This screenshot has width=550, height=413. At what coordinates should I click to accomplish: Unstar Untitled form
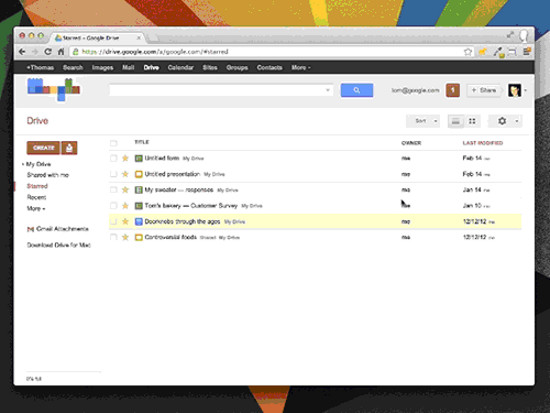125,158
